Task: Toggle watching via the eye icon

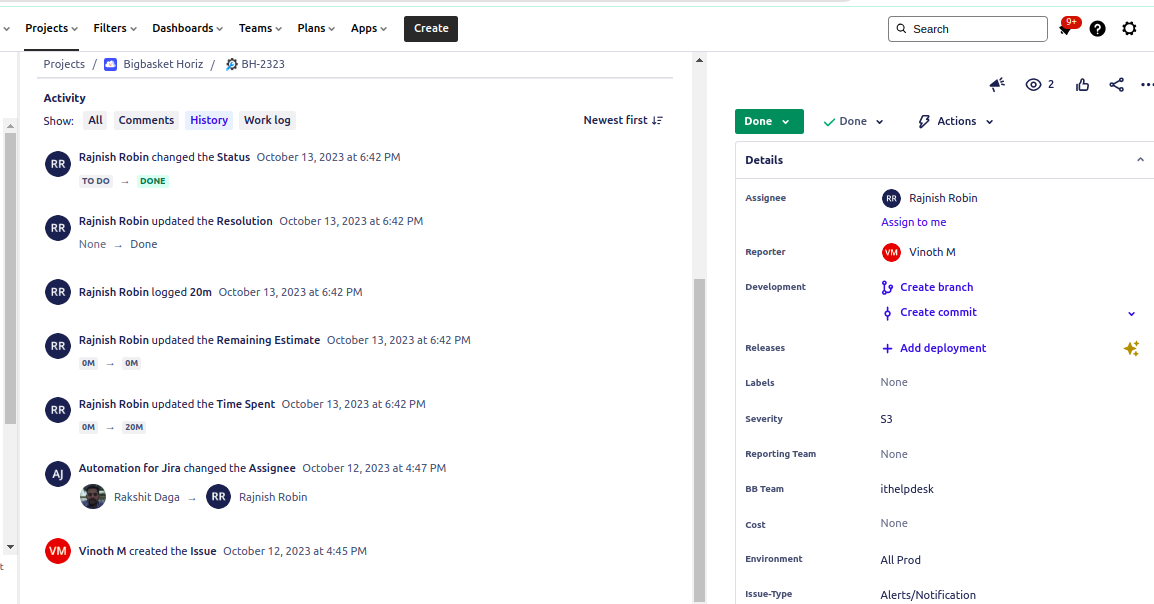Action: click(x=1032, y=84)
